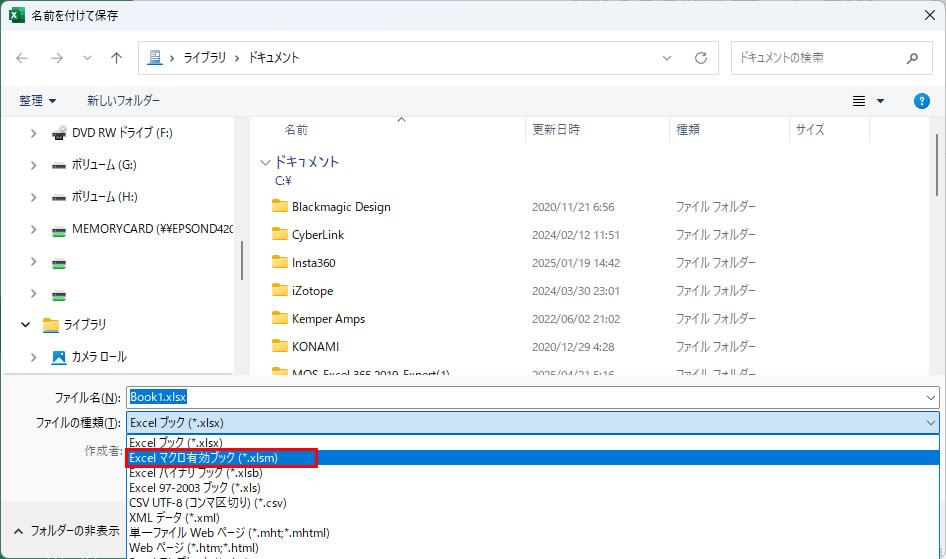Expand ボリューム (G:) tree node

[x=34, y=165]
